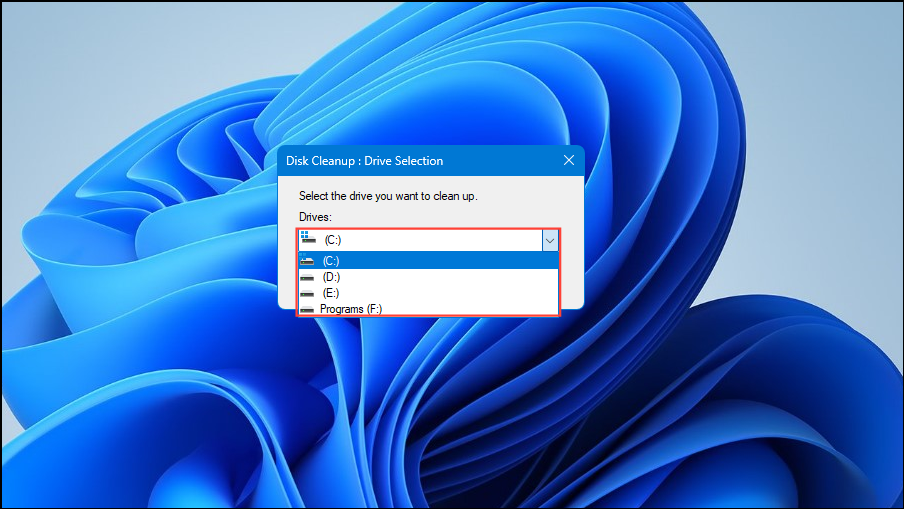Pick the (E:) drive option
Image resolution: width=904 pixels, height=509 pixels.
(x=428, y=293)
